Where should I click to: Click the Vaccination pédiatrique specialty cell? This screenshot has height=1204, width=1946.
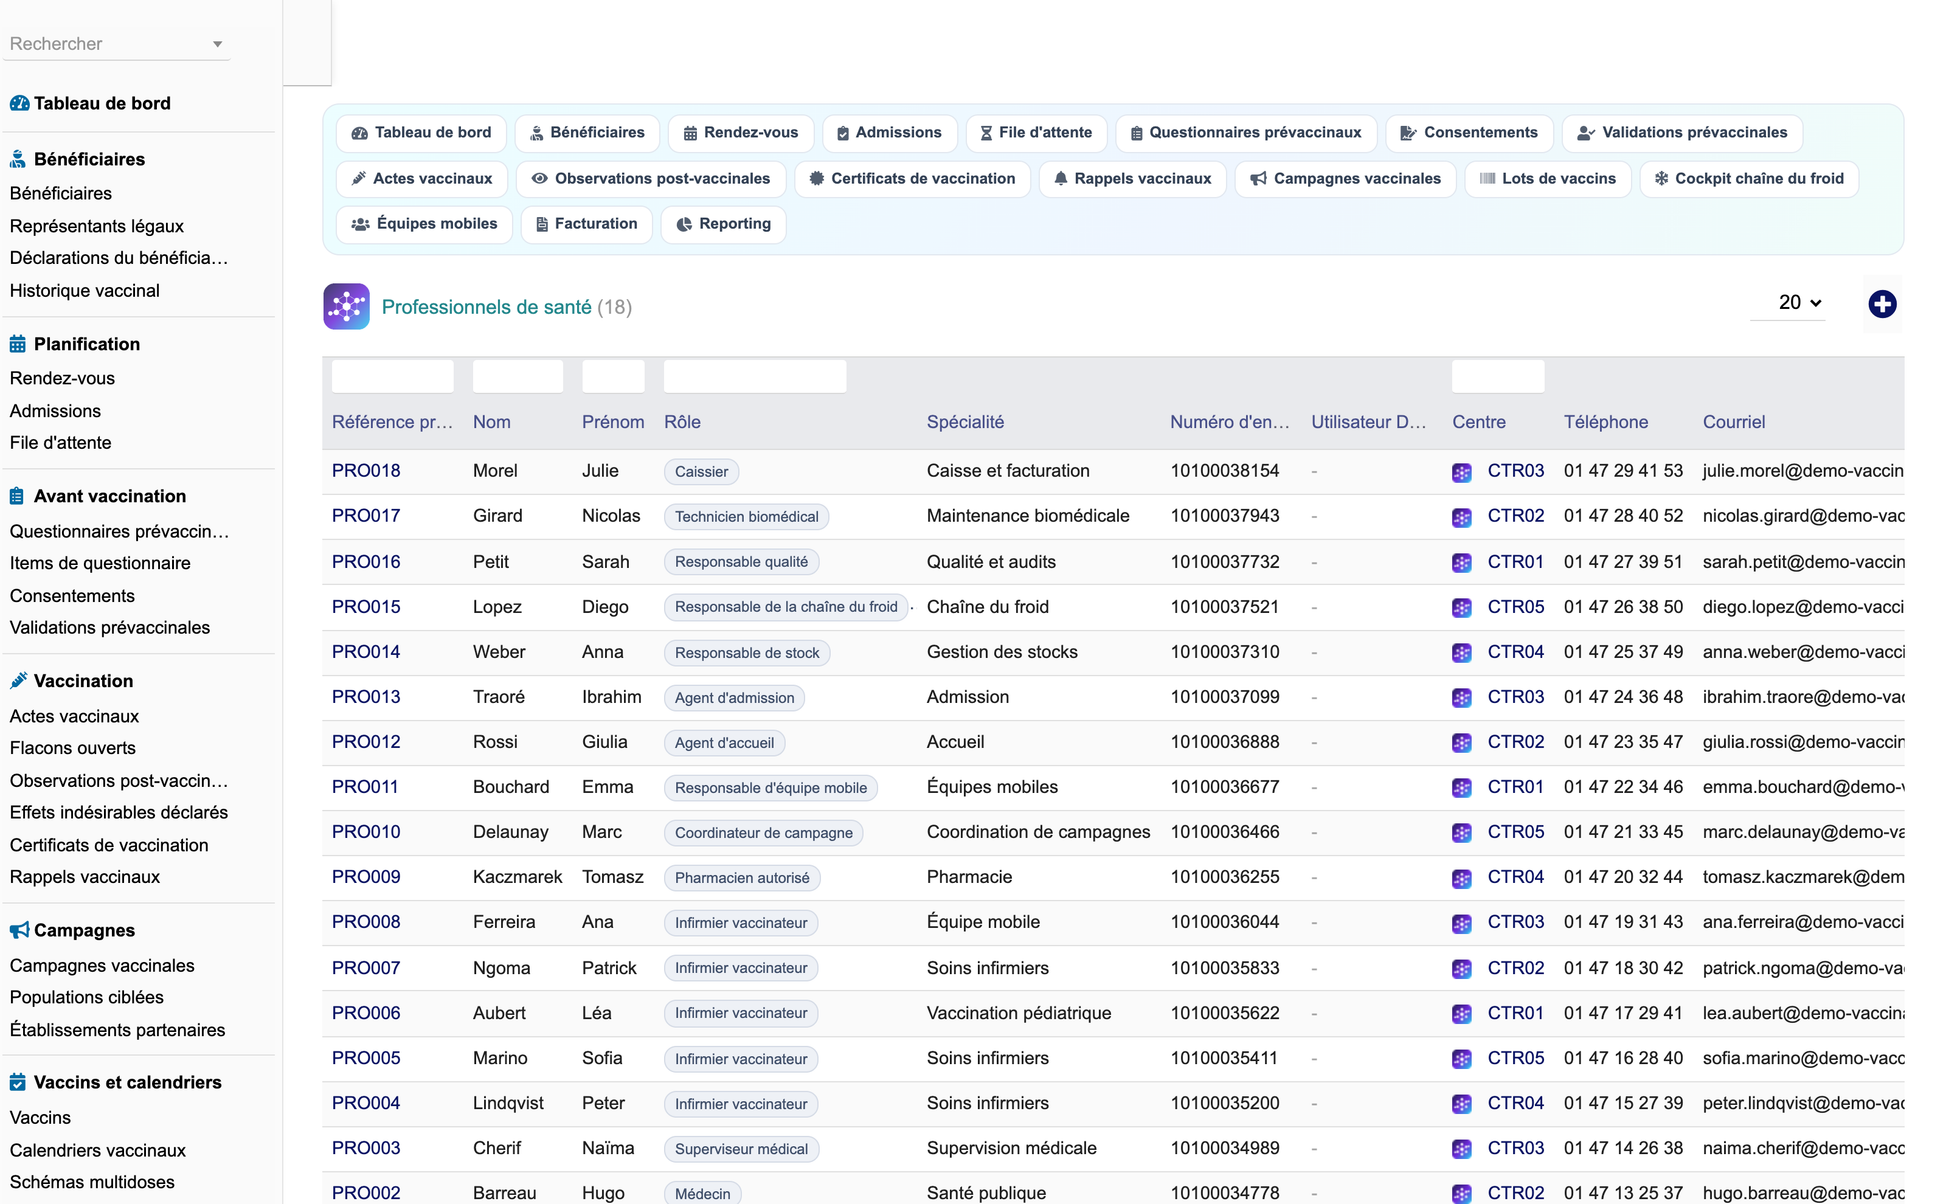click(1019, 1013)
